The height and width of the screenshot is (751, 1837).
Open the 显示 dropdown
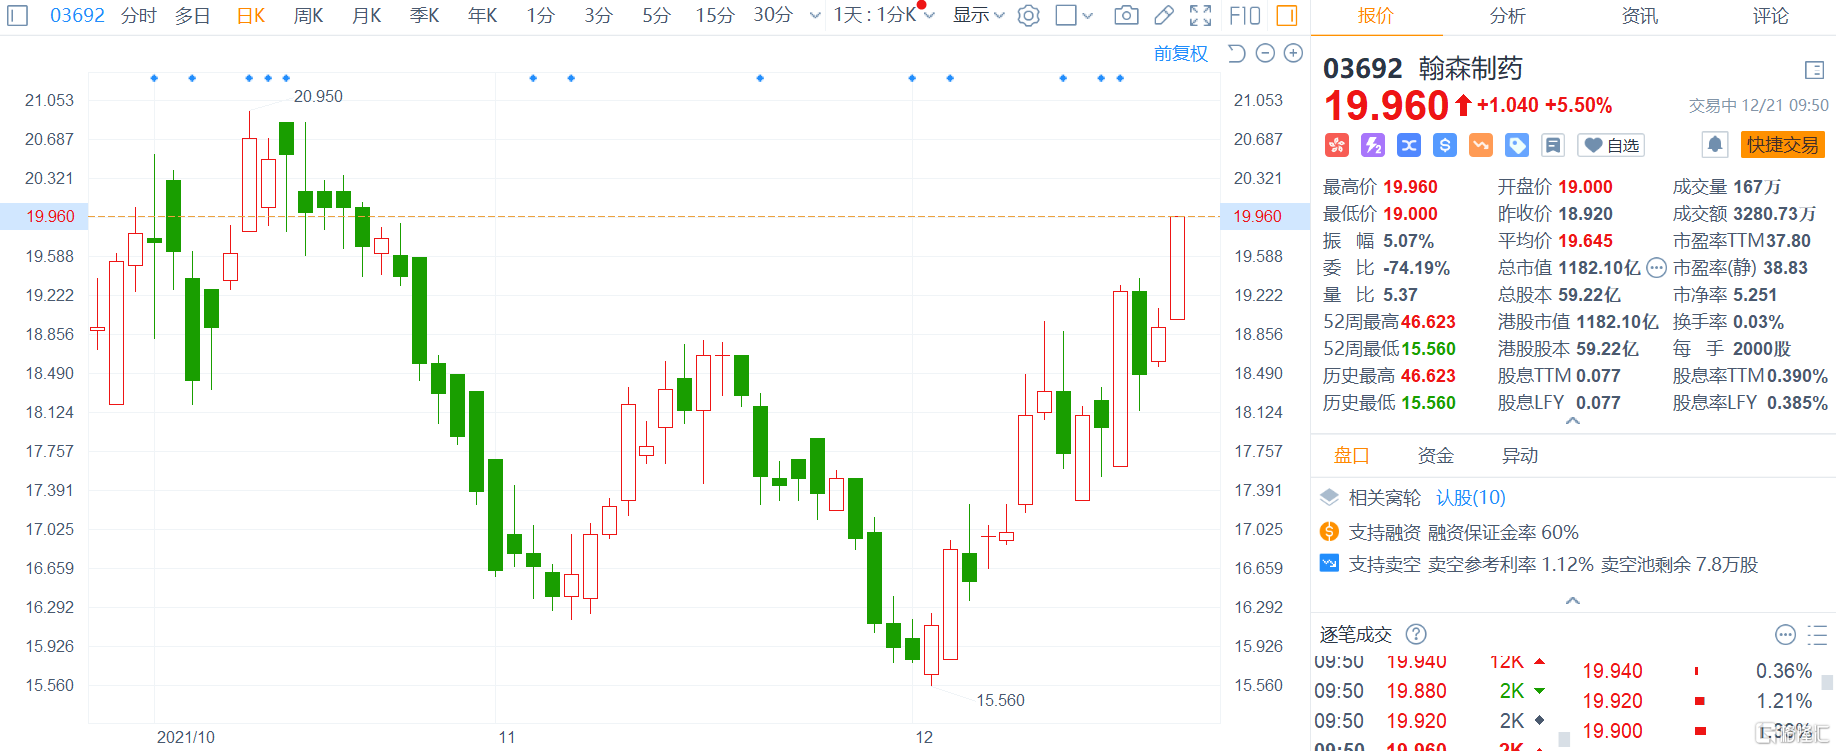pyautogui.click(x=978, y=16)
